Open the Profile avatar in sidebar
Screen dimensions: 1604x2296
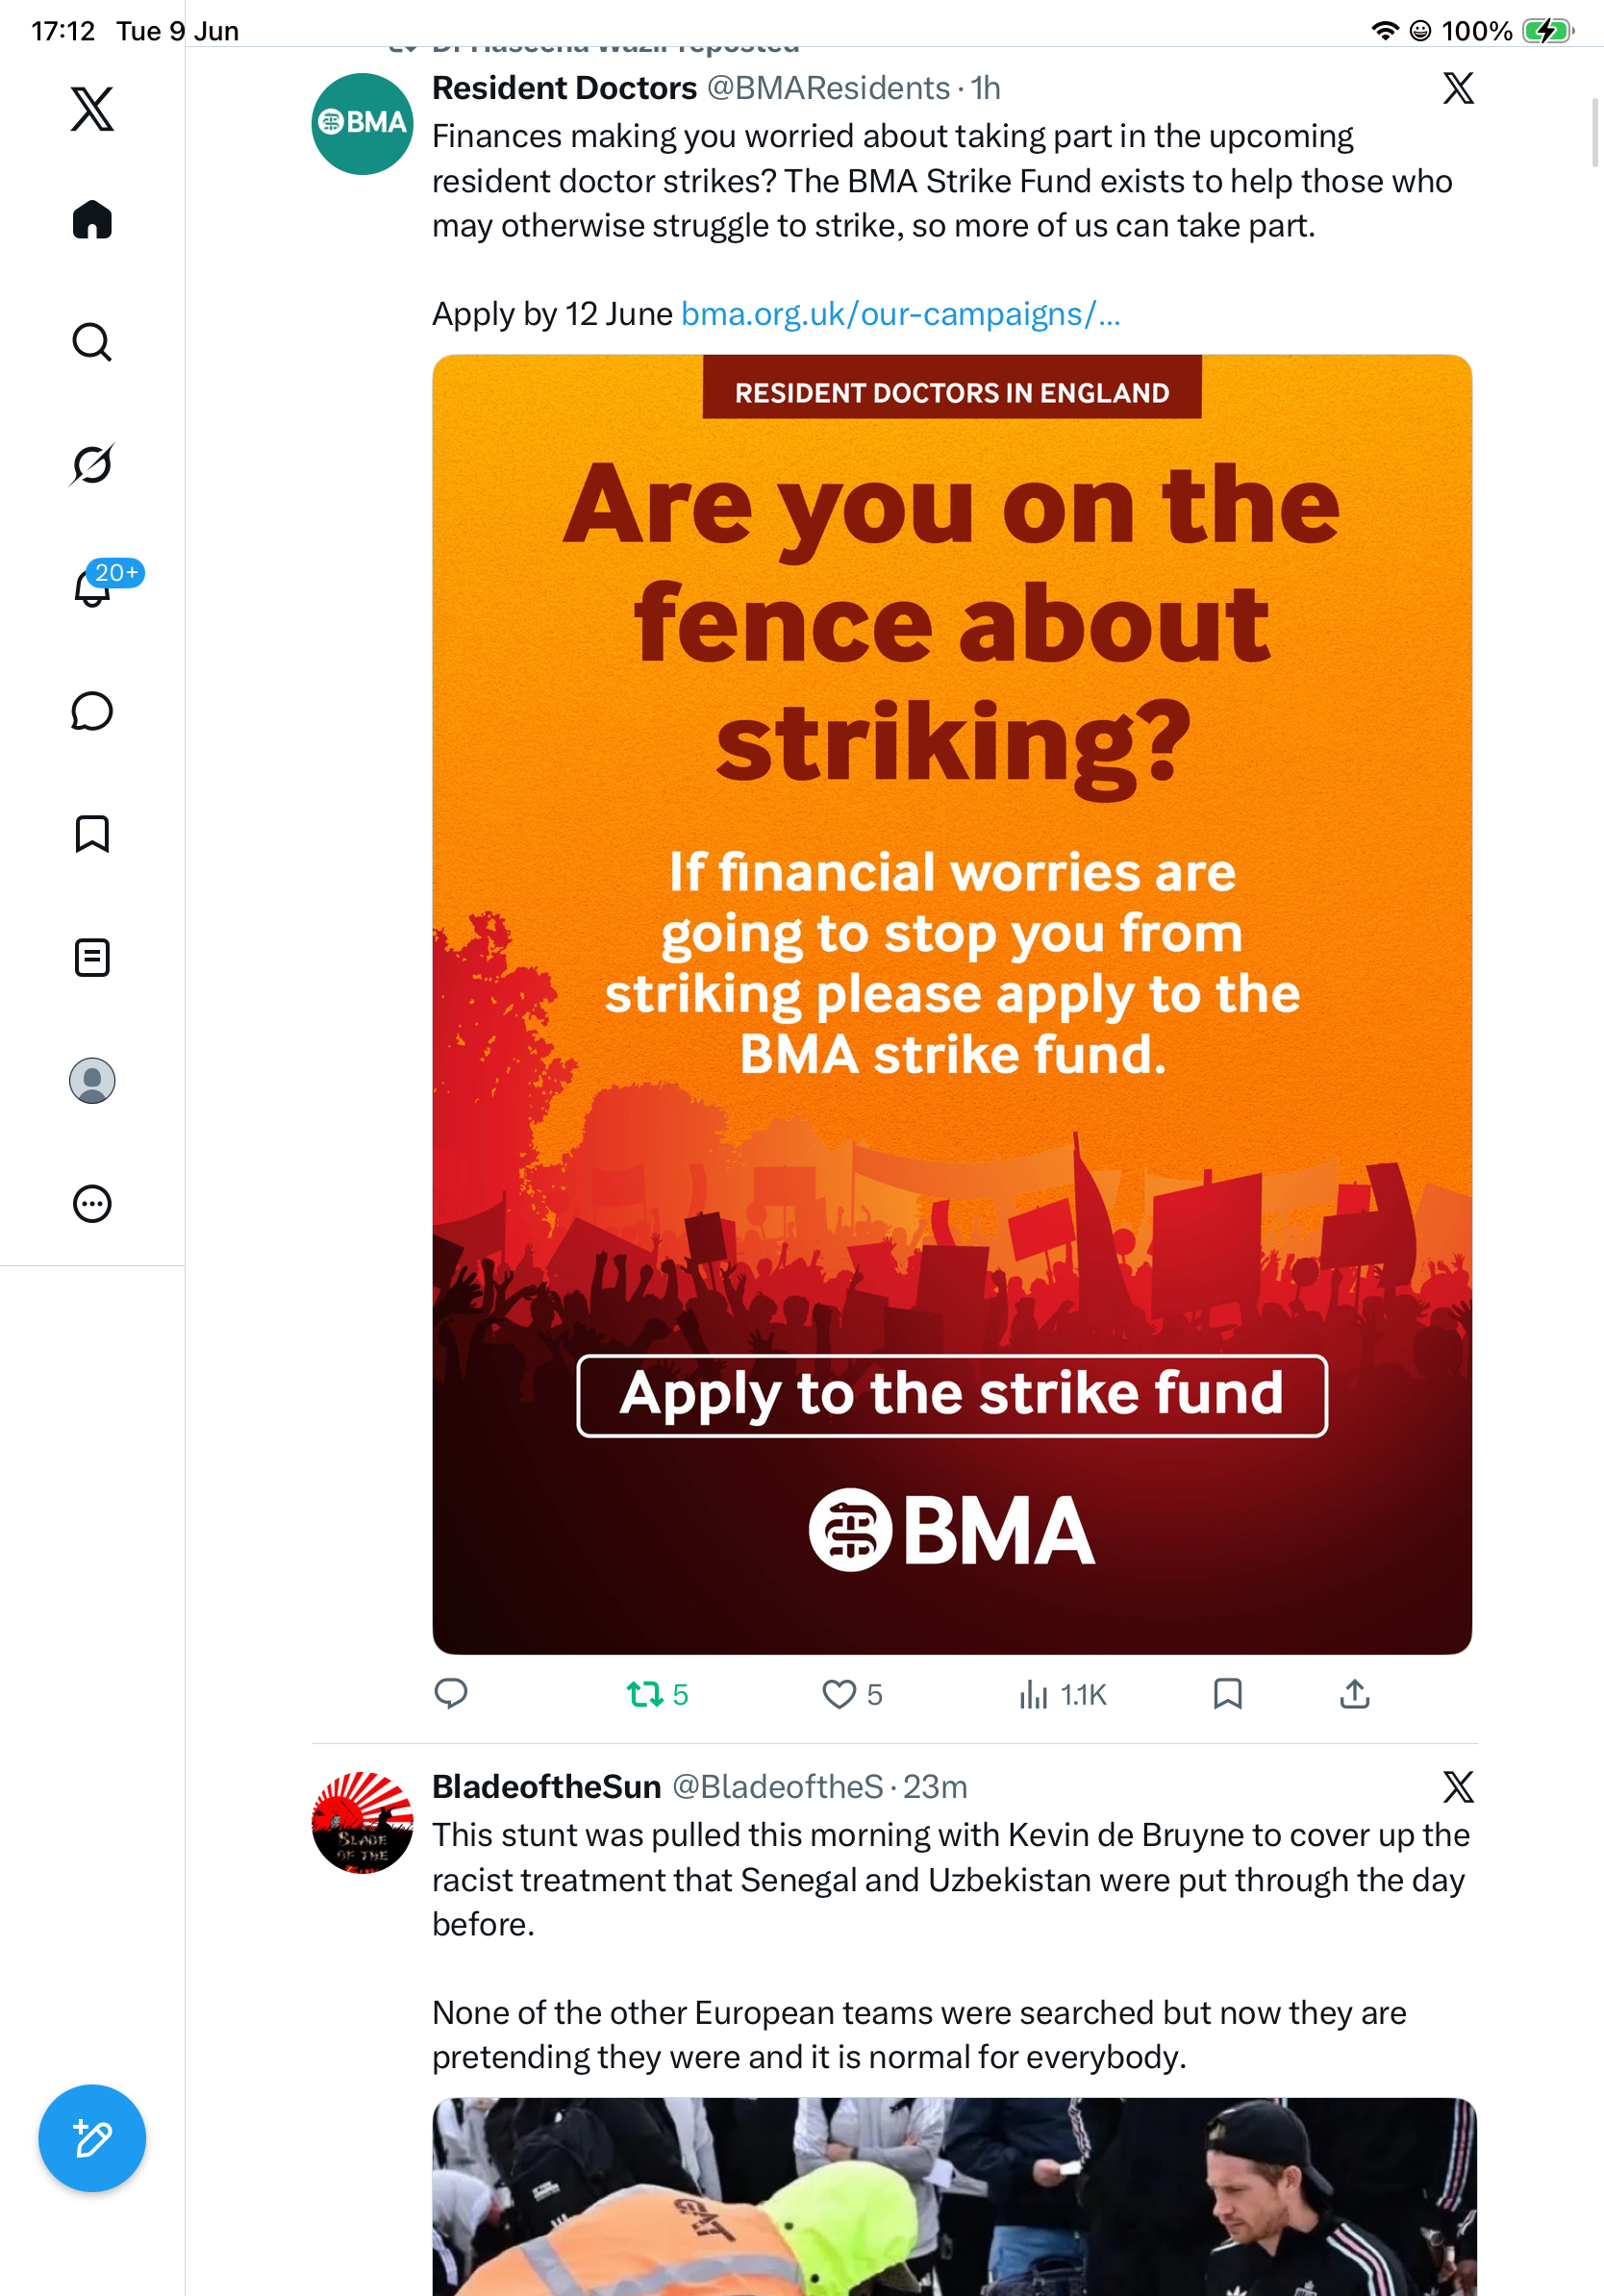coord(92,1080)
